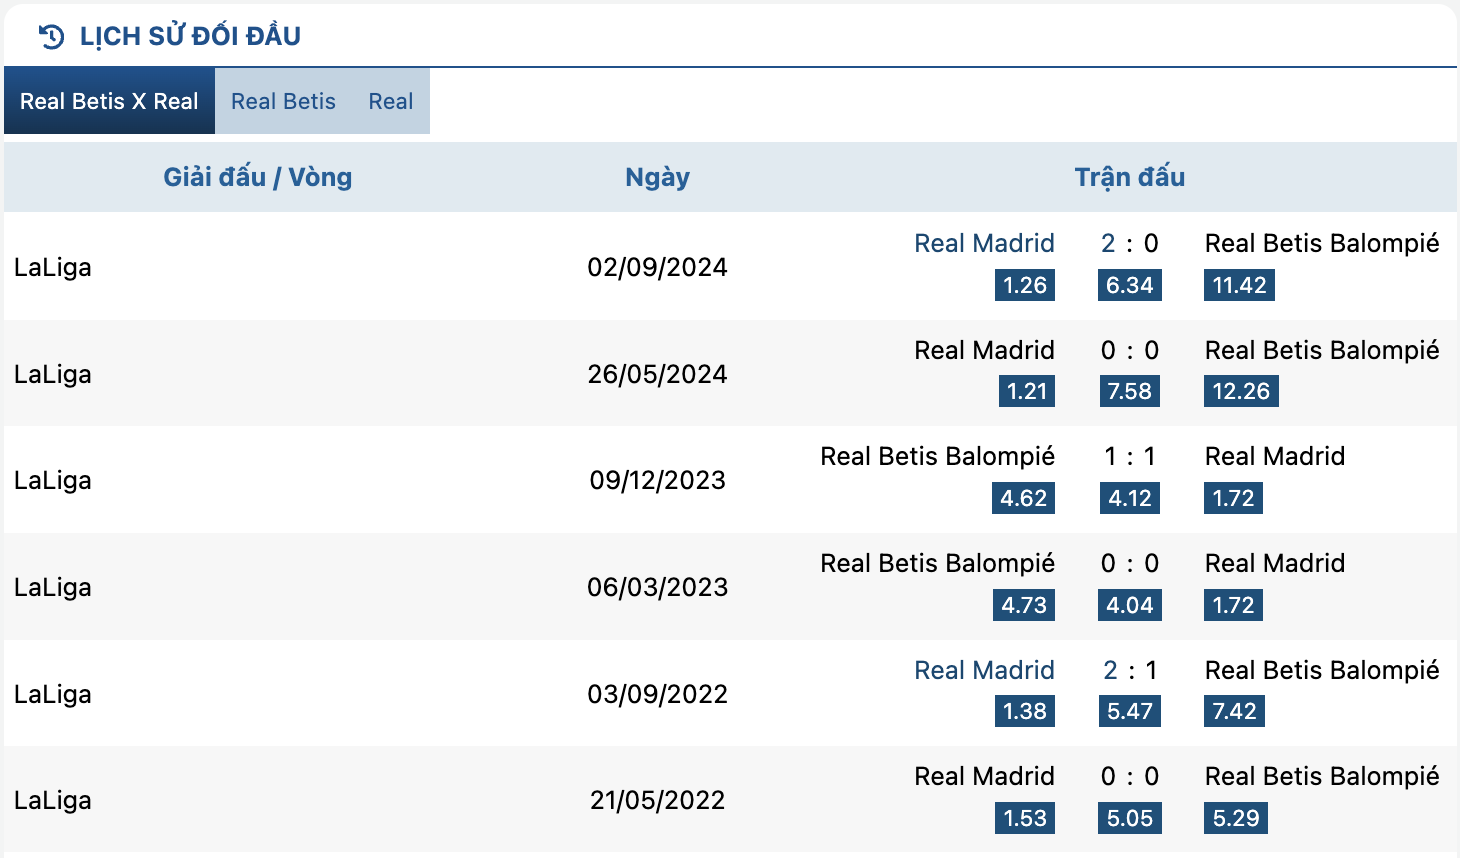Click date 02/09/2024
Viewport: 1460px width, 858px height.
click(x=657, y=267)
